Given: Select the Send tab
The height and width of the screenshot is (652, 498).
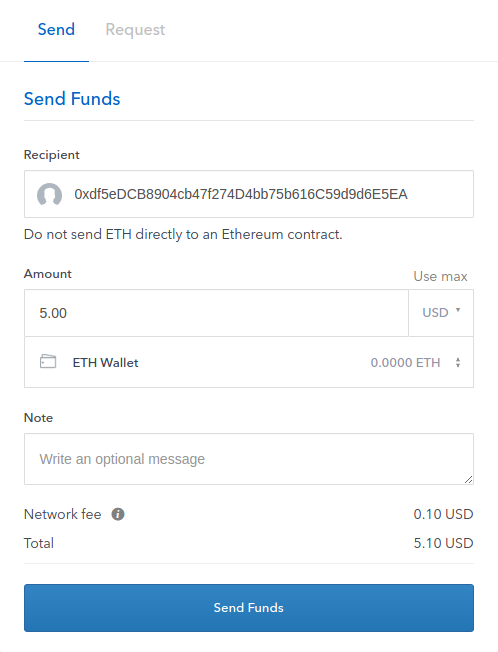Looking at the screenshot, I should pyautogui.click(x=56, y=30).
